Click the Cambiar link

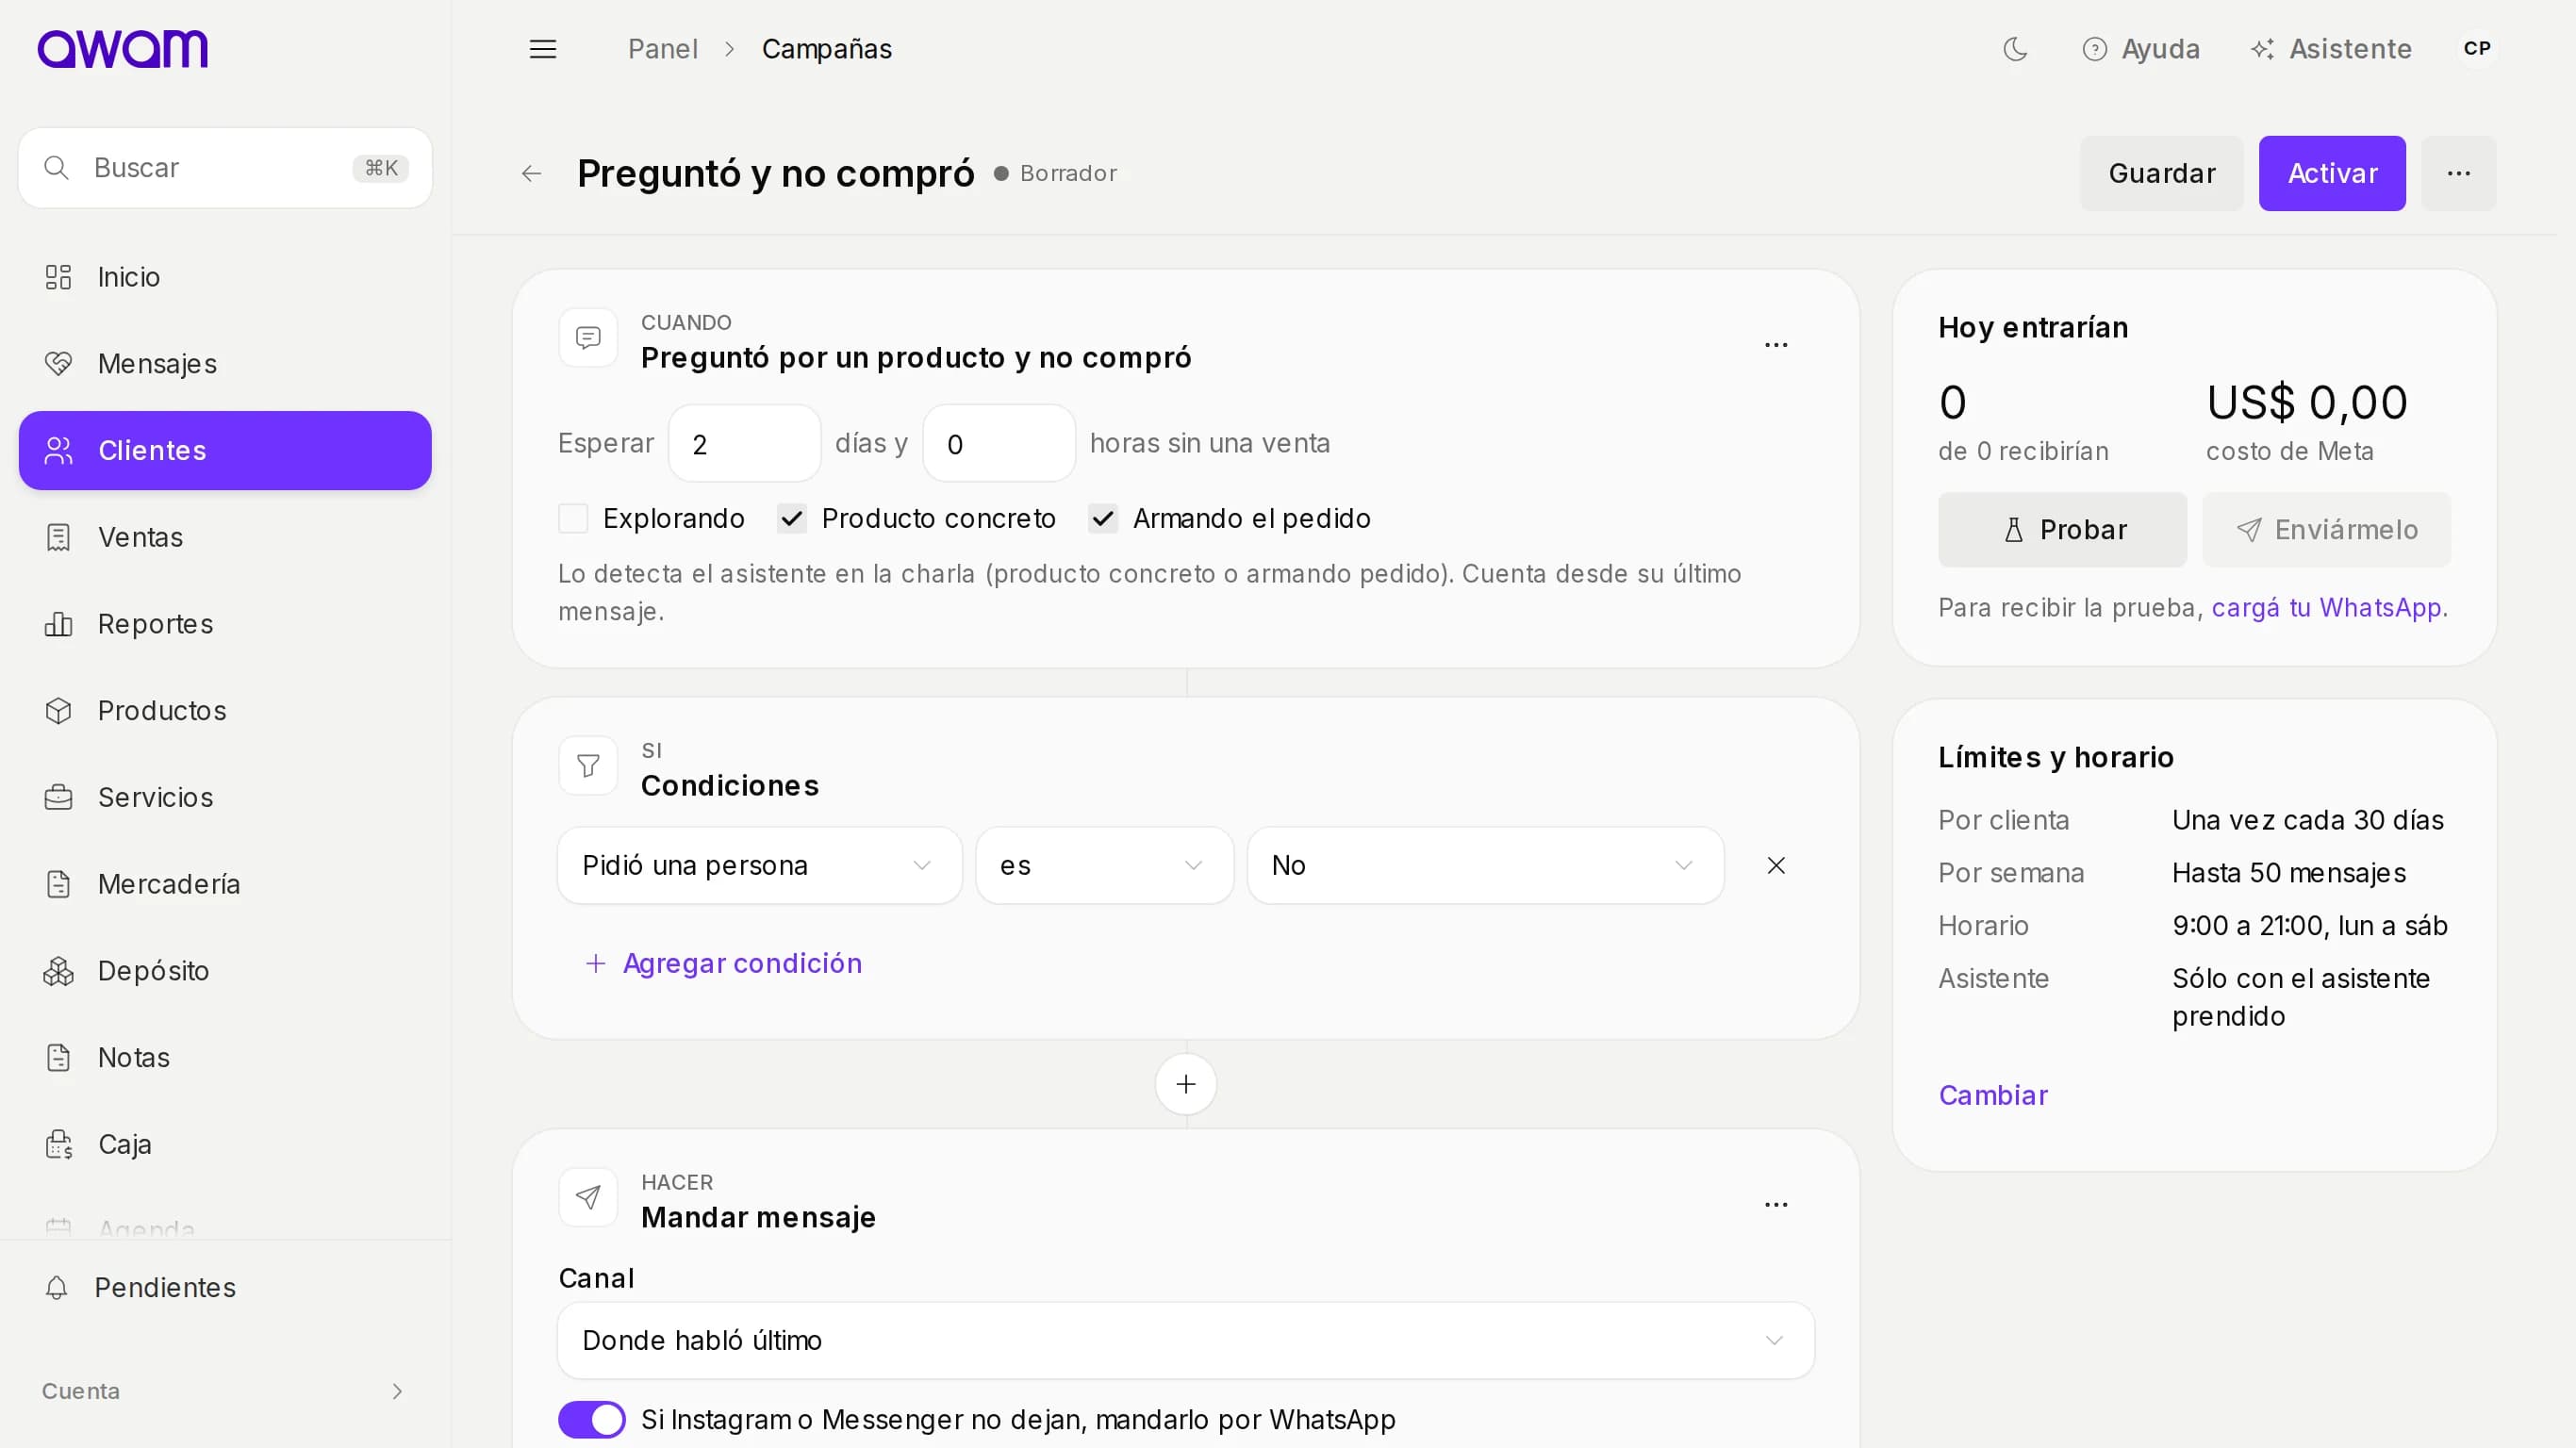(1993, 1096)
